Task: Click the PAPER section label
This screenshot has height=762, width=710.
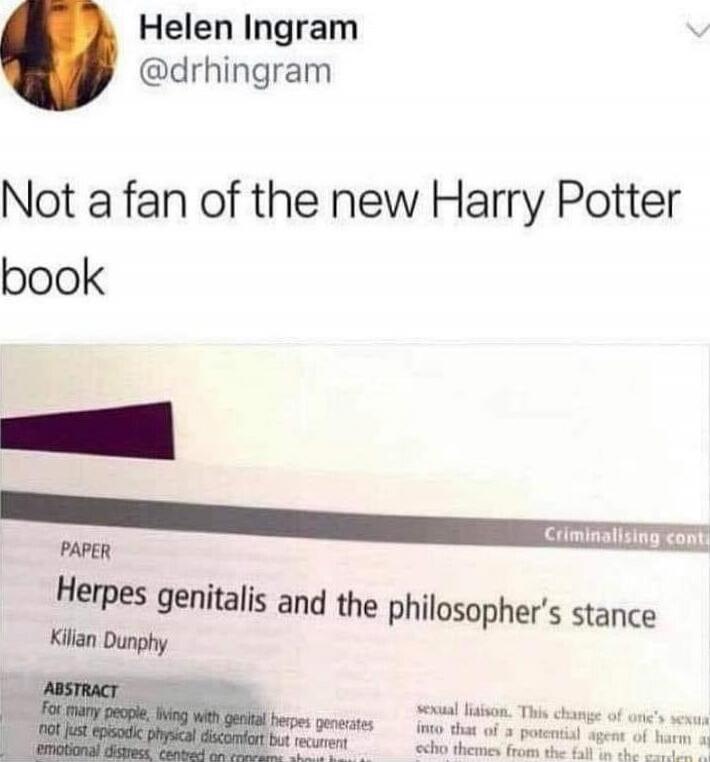Action: 86,551
